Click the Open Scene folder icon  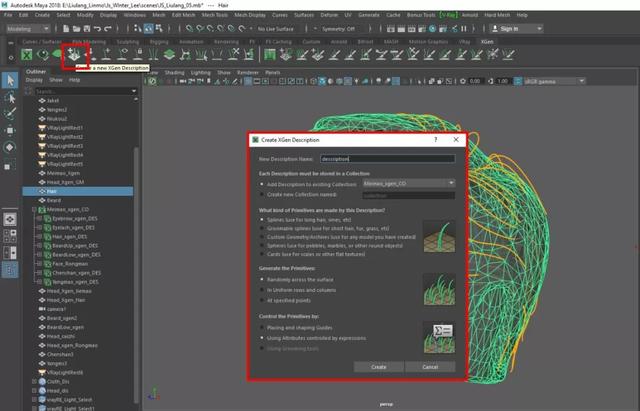[x=76, y=29]
